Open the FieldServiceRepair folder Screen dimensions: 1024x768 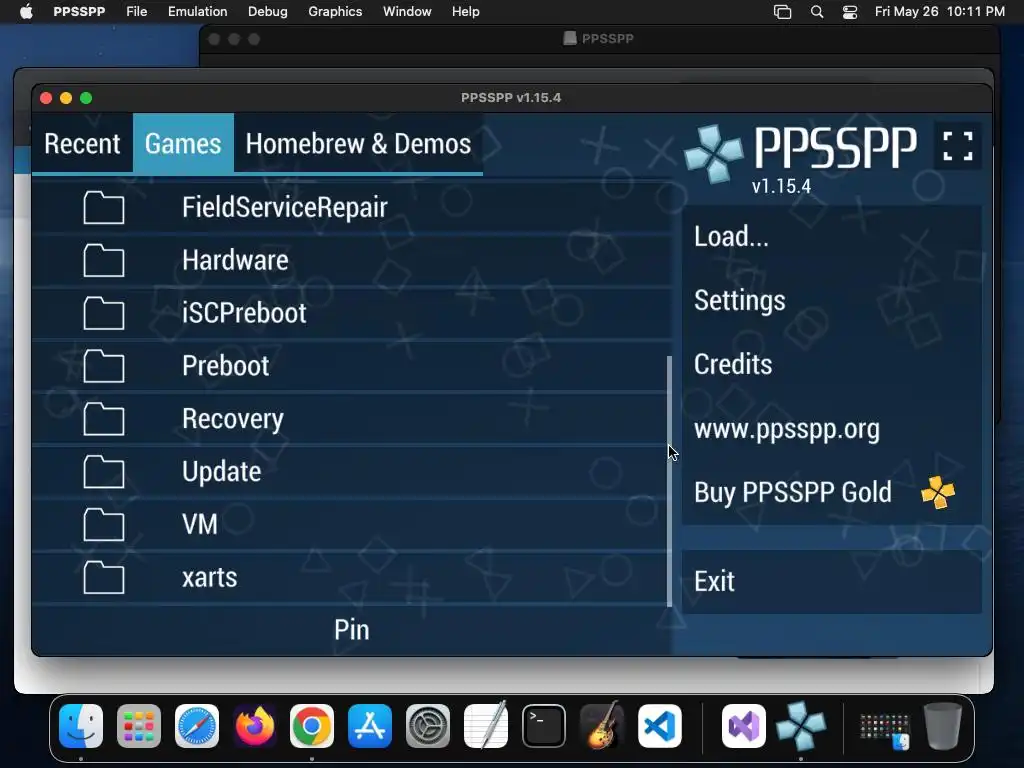(x=351, y=208)
